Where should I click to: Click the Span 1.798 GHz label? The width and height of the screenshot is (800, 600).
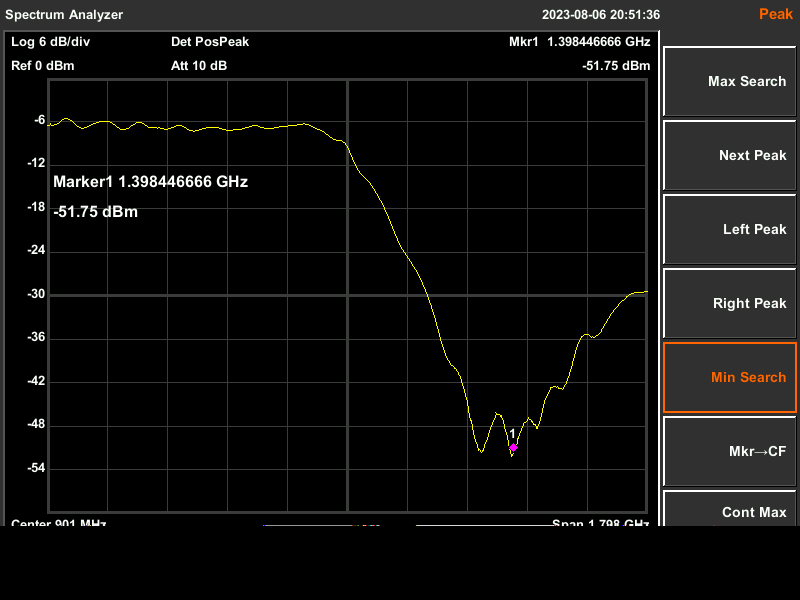point(601,522)
